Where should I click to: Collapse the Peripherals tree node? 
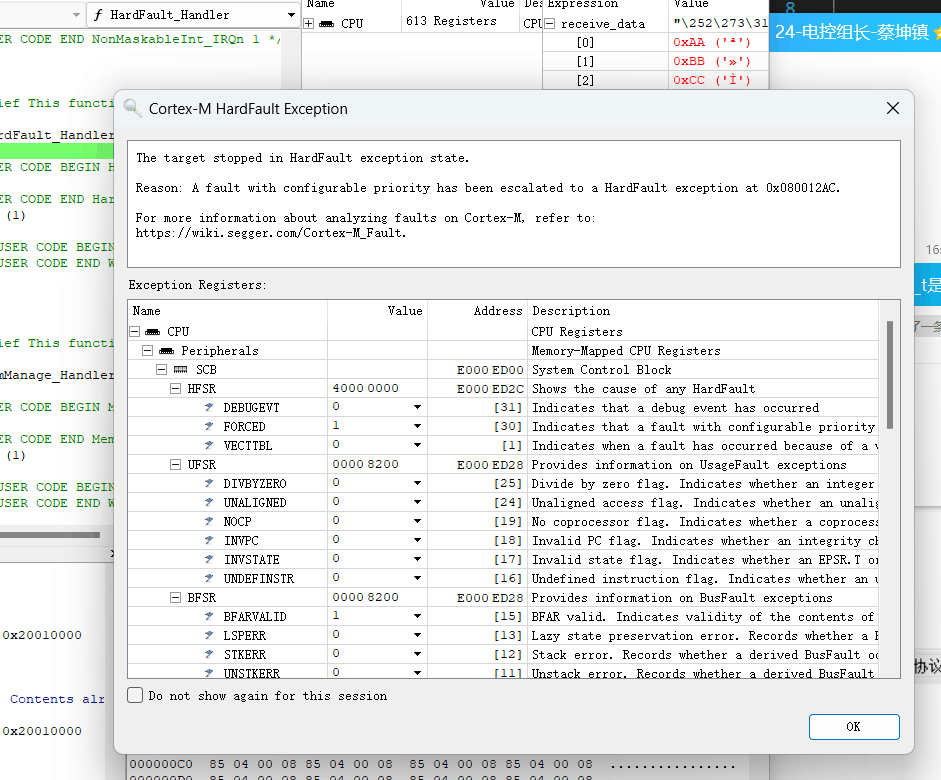(x=147, y=350)
